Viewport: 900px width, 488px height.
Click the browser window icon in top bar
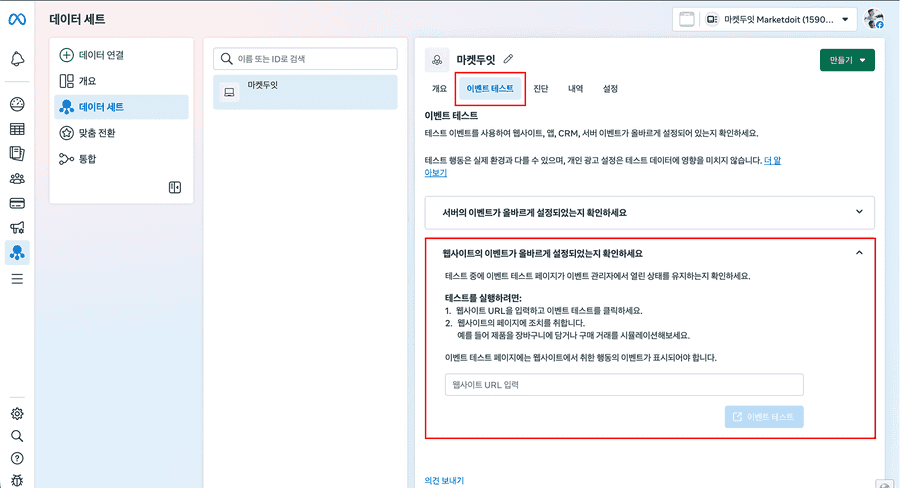[686, 19]
